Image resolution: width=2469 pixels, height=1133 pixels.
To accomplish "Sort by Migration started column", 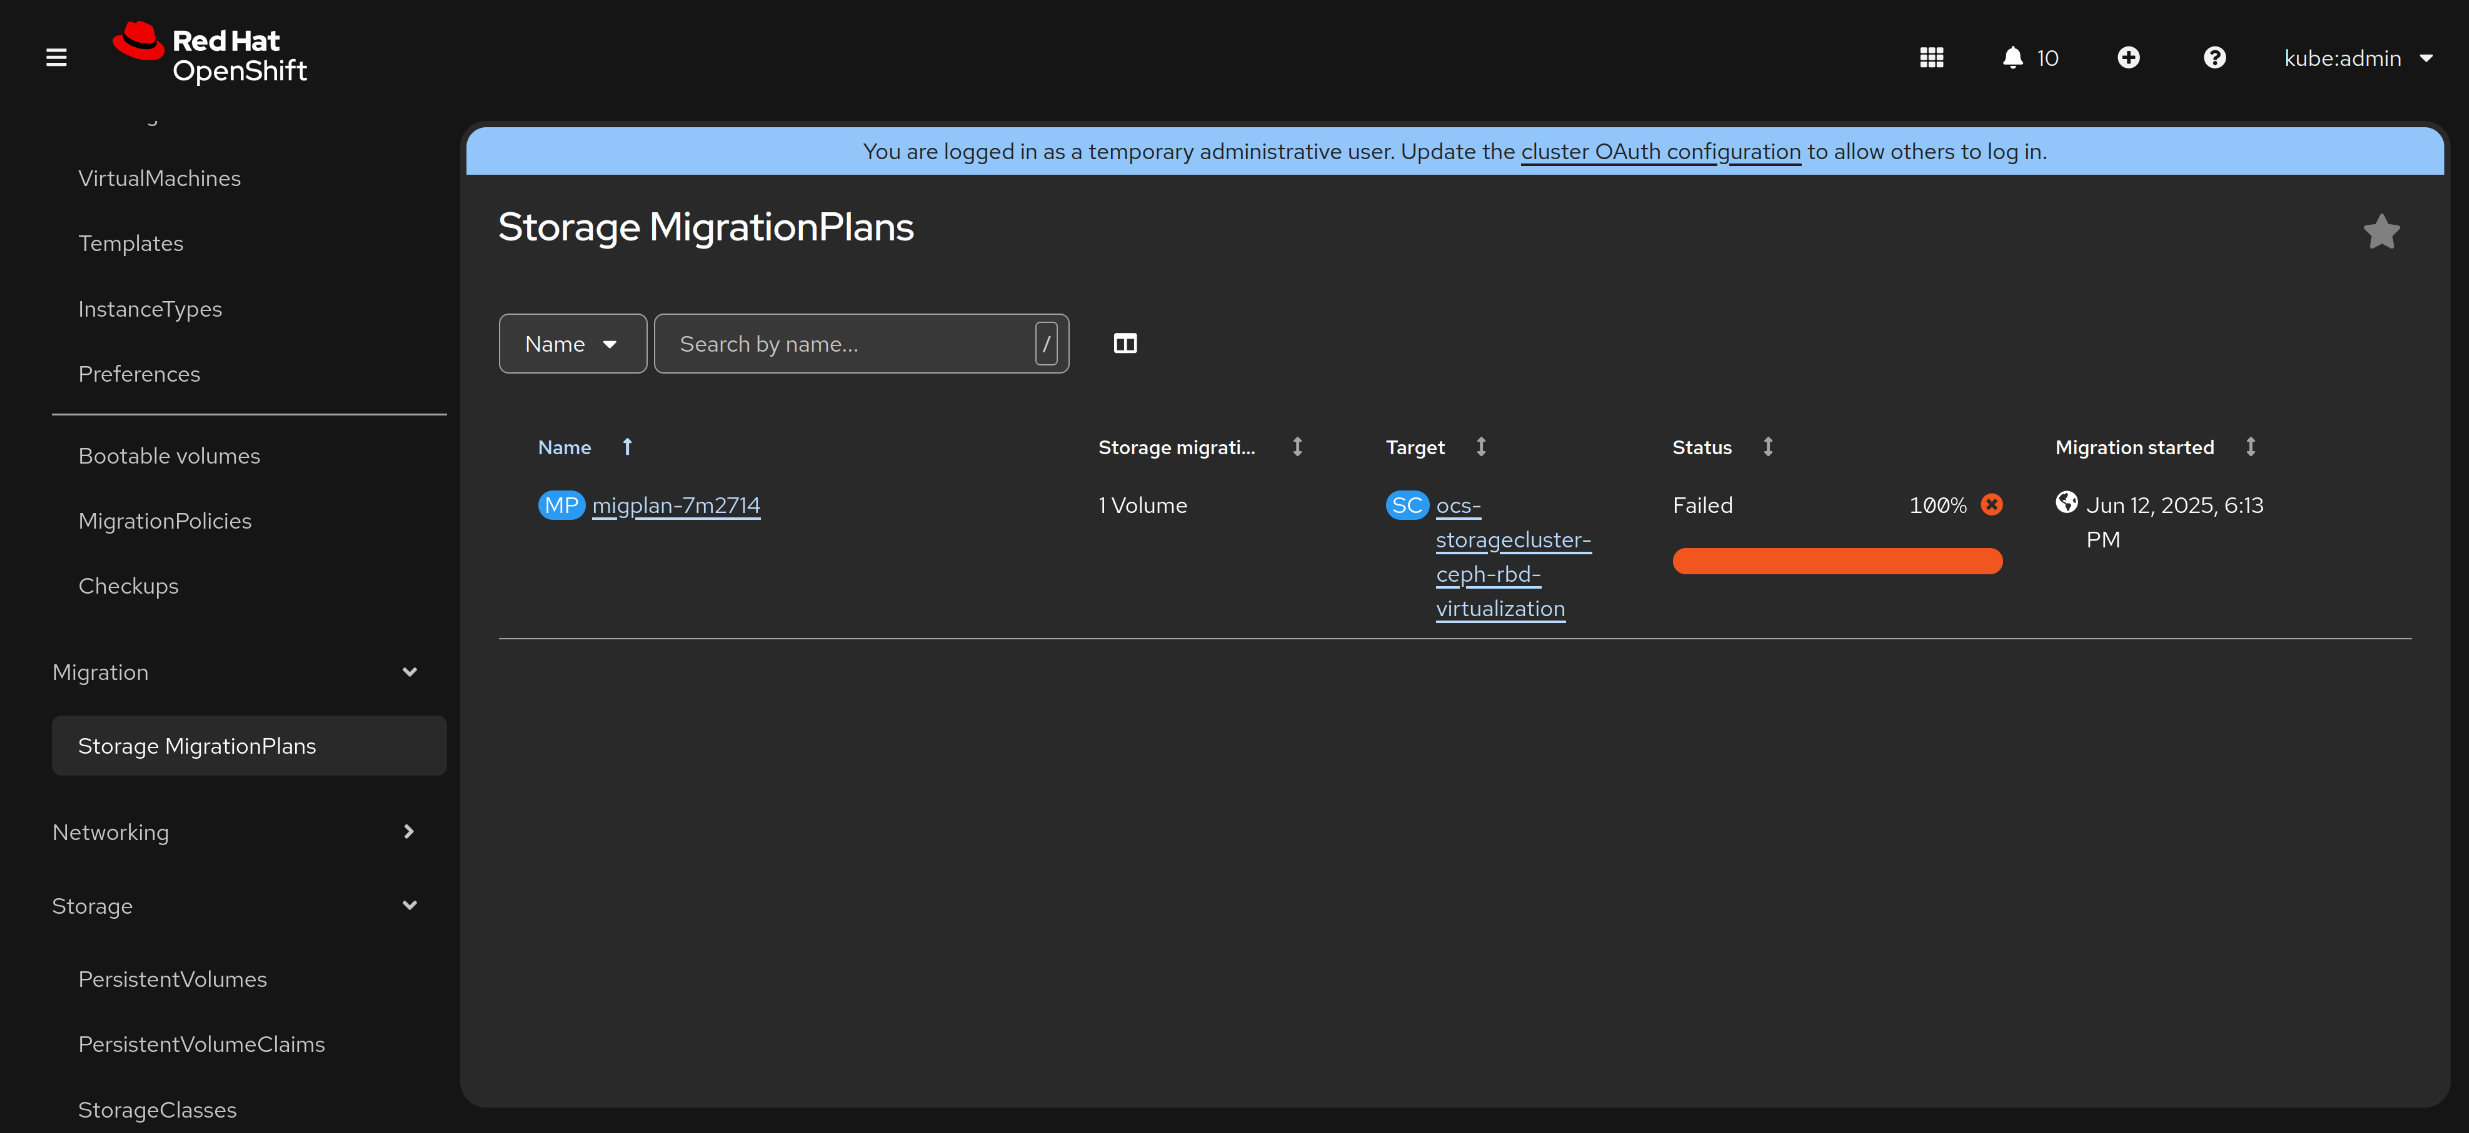I will [x=2134, y=447].
